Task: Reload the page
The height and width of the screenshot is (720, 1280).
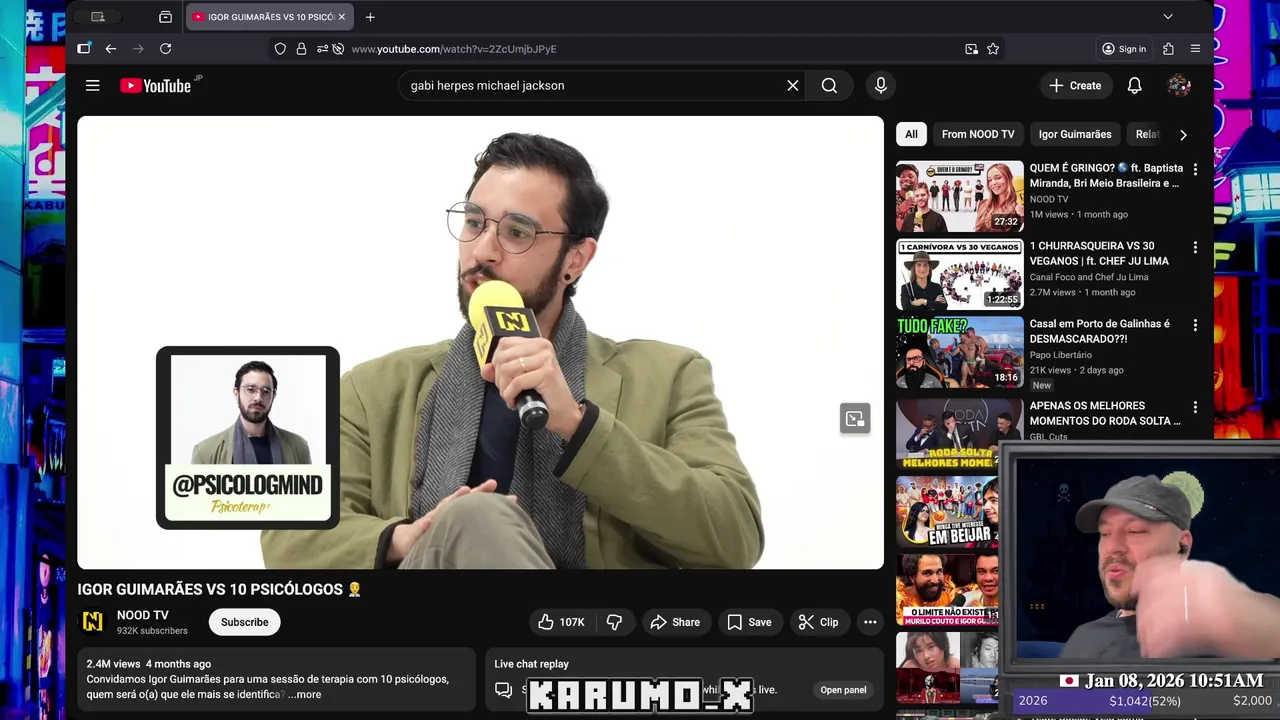Action: (165, 49)
